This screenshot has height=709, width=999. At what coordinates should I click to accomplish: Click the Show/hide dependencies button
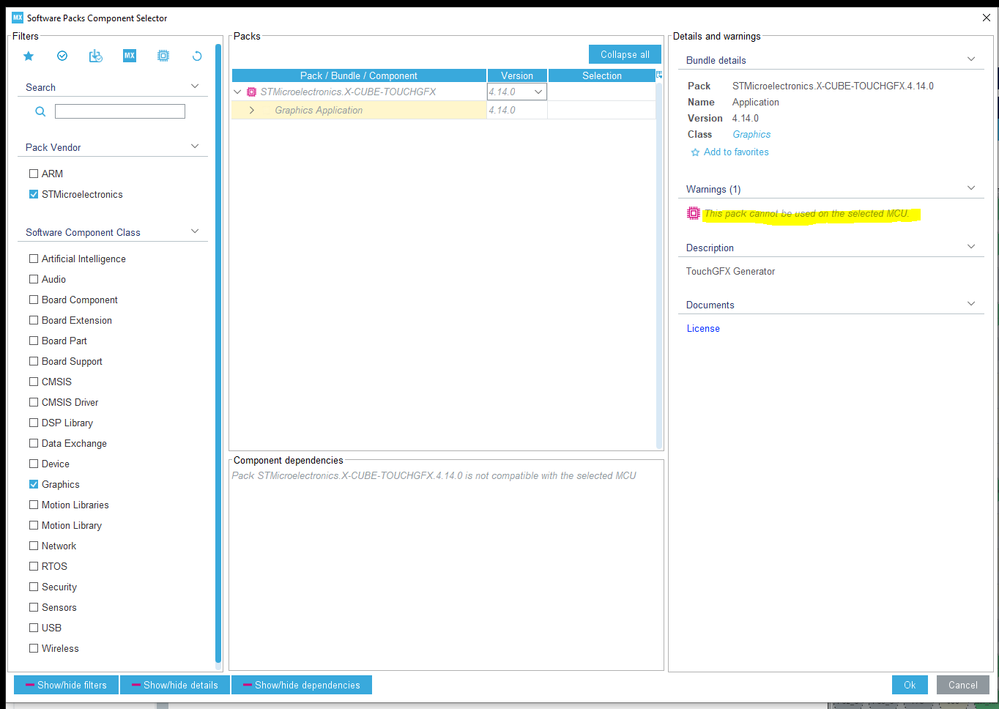[301, 685]
